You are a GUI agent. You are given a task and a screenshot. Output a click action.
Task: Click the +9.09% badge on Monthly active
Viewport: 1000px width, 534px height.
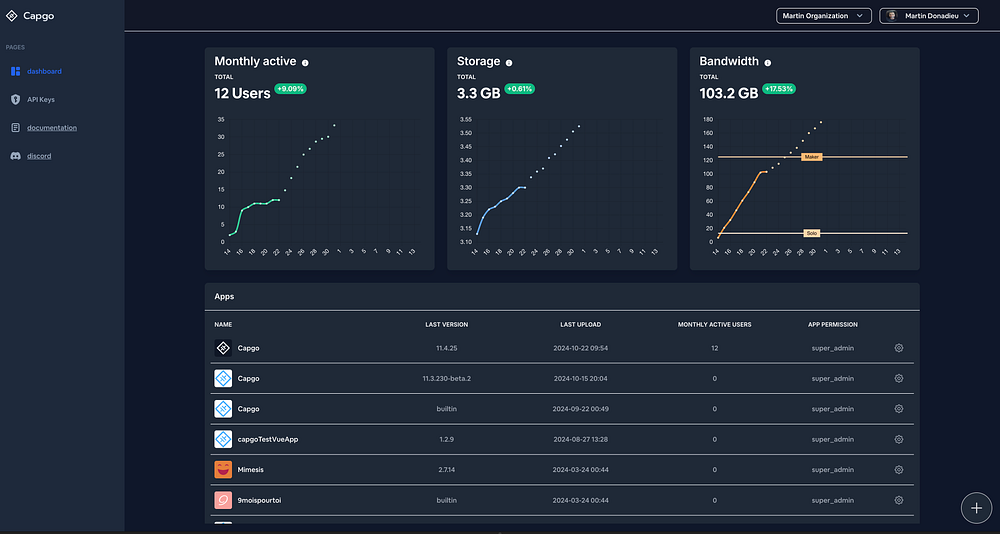pos(290,89)
